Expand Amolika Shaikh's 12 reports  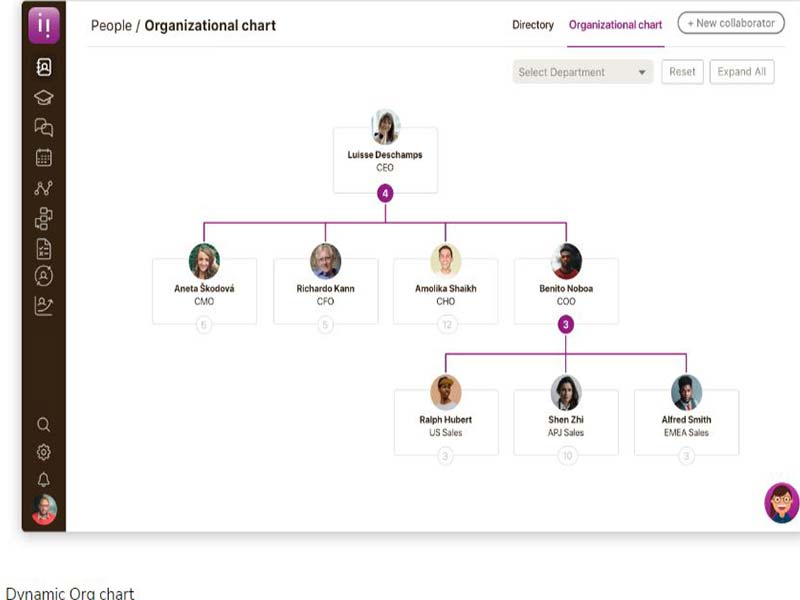(x=446, y=324)
